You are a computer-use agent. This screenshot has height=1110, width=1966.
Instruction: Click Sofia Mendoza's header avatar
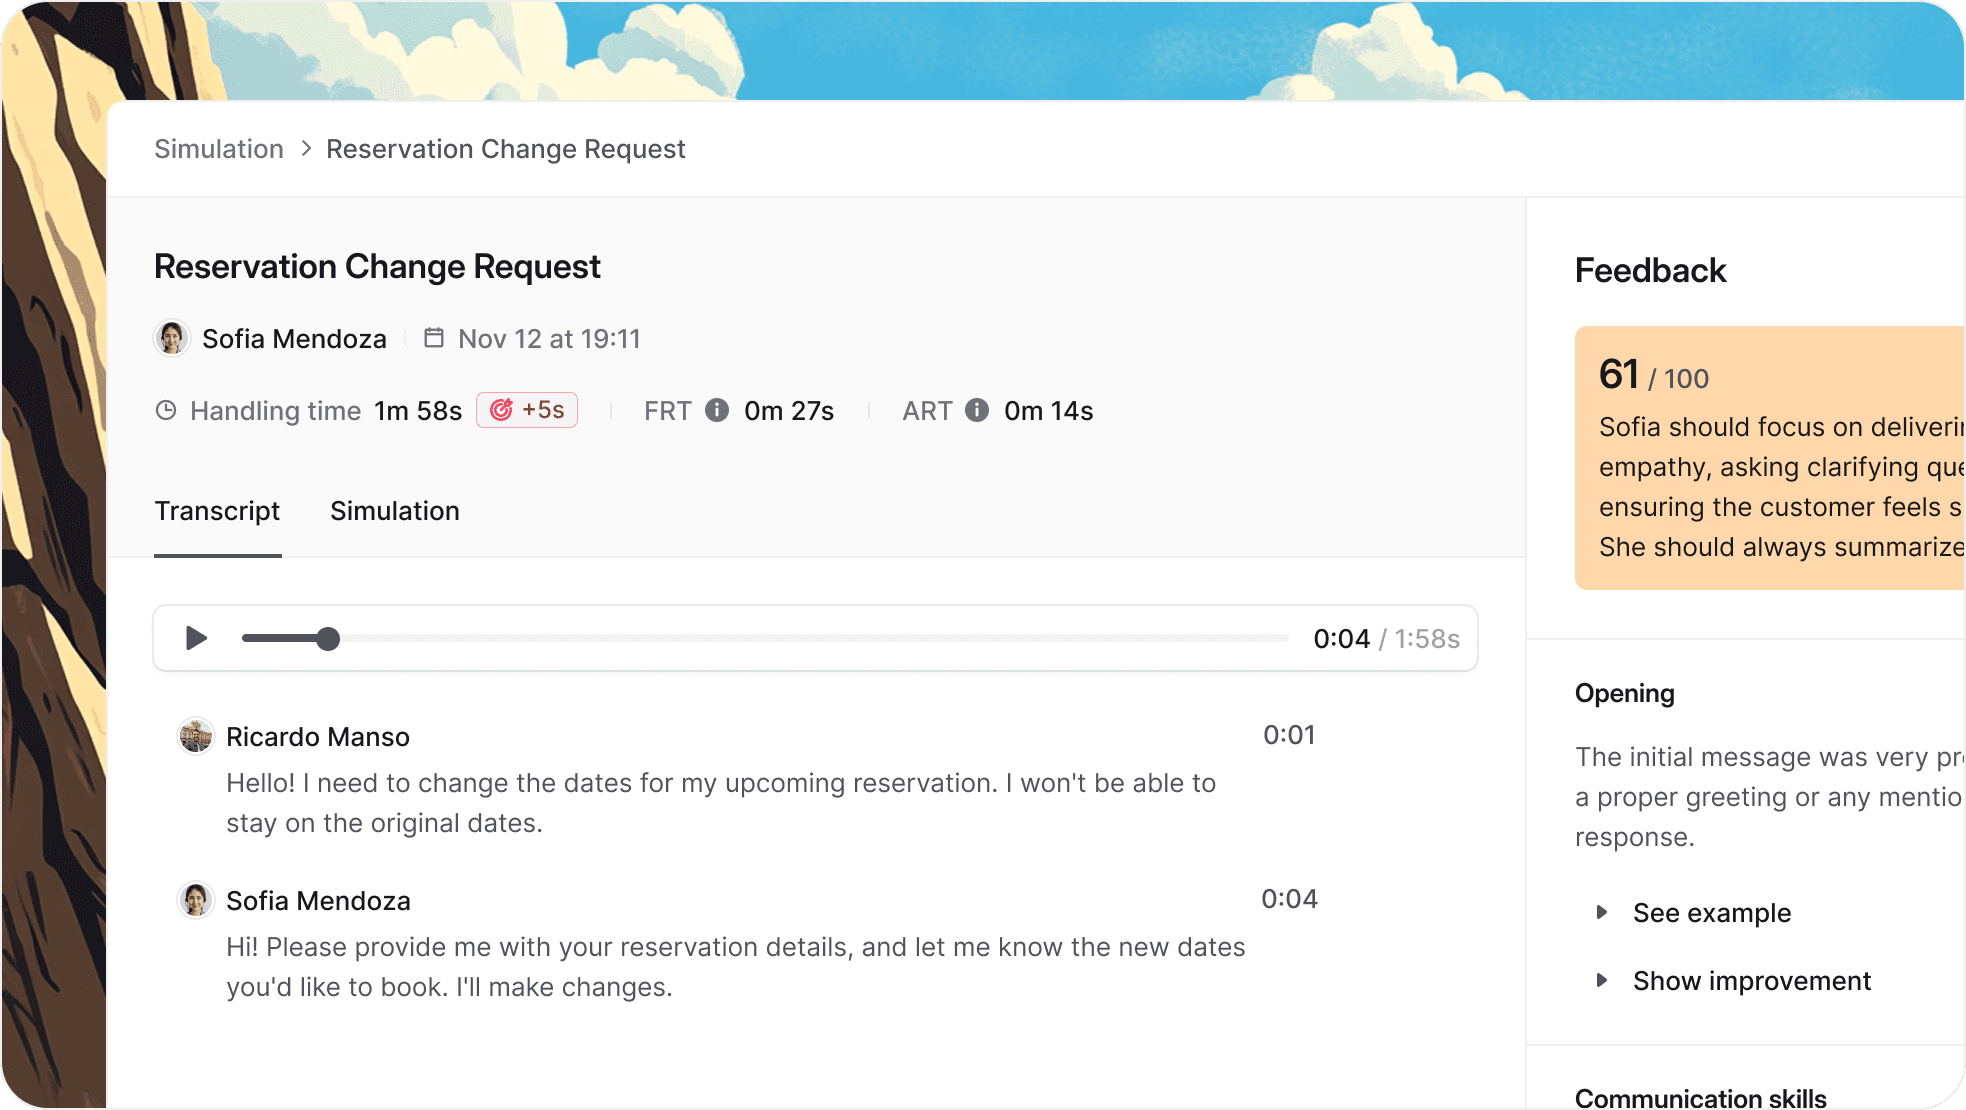pyautogui.click(x=172, y=338)
